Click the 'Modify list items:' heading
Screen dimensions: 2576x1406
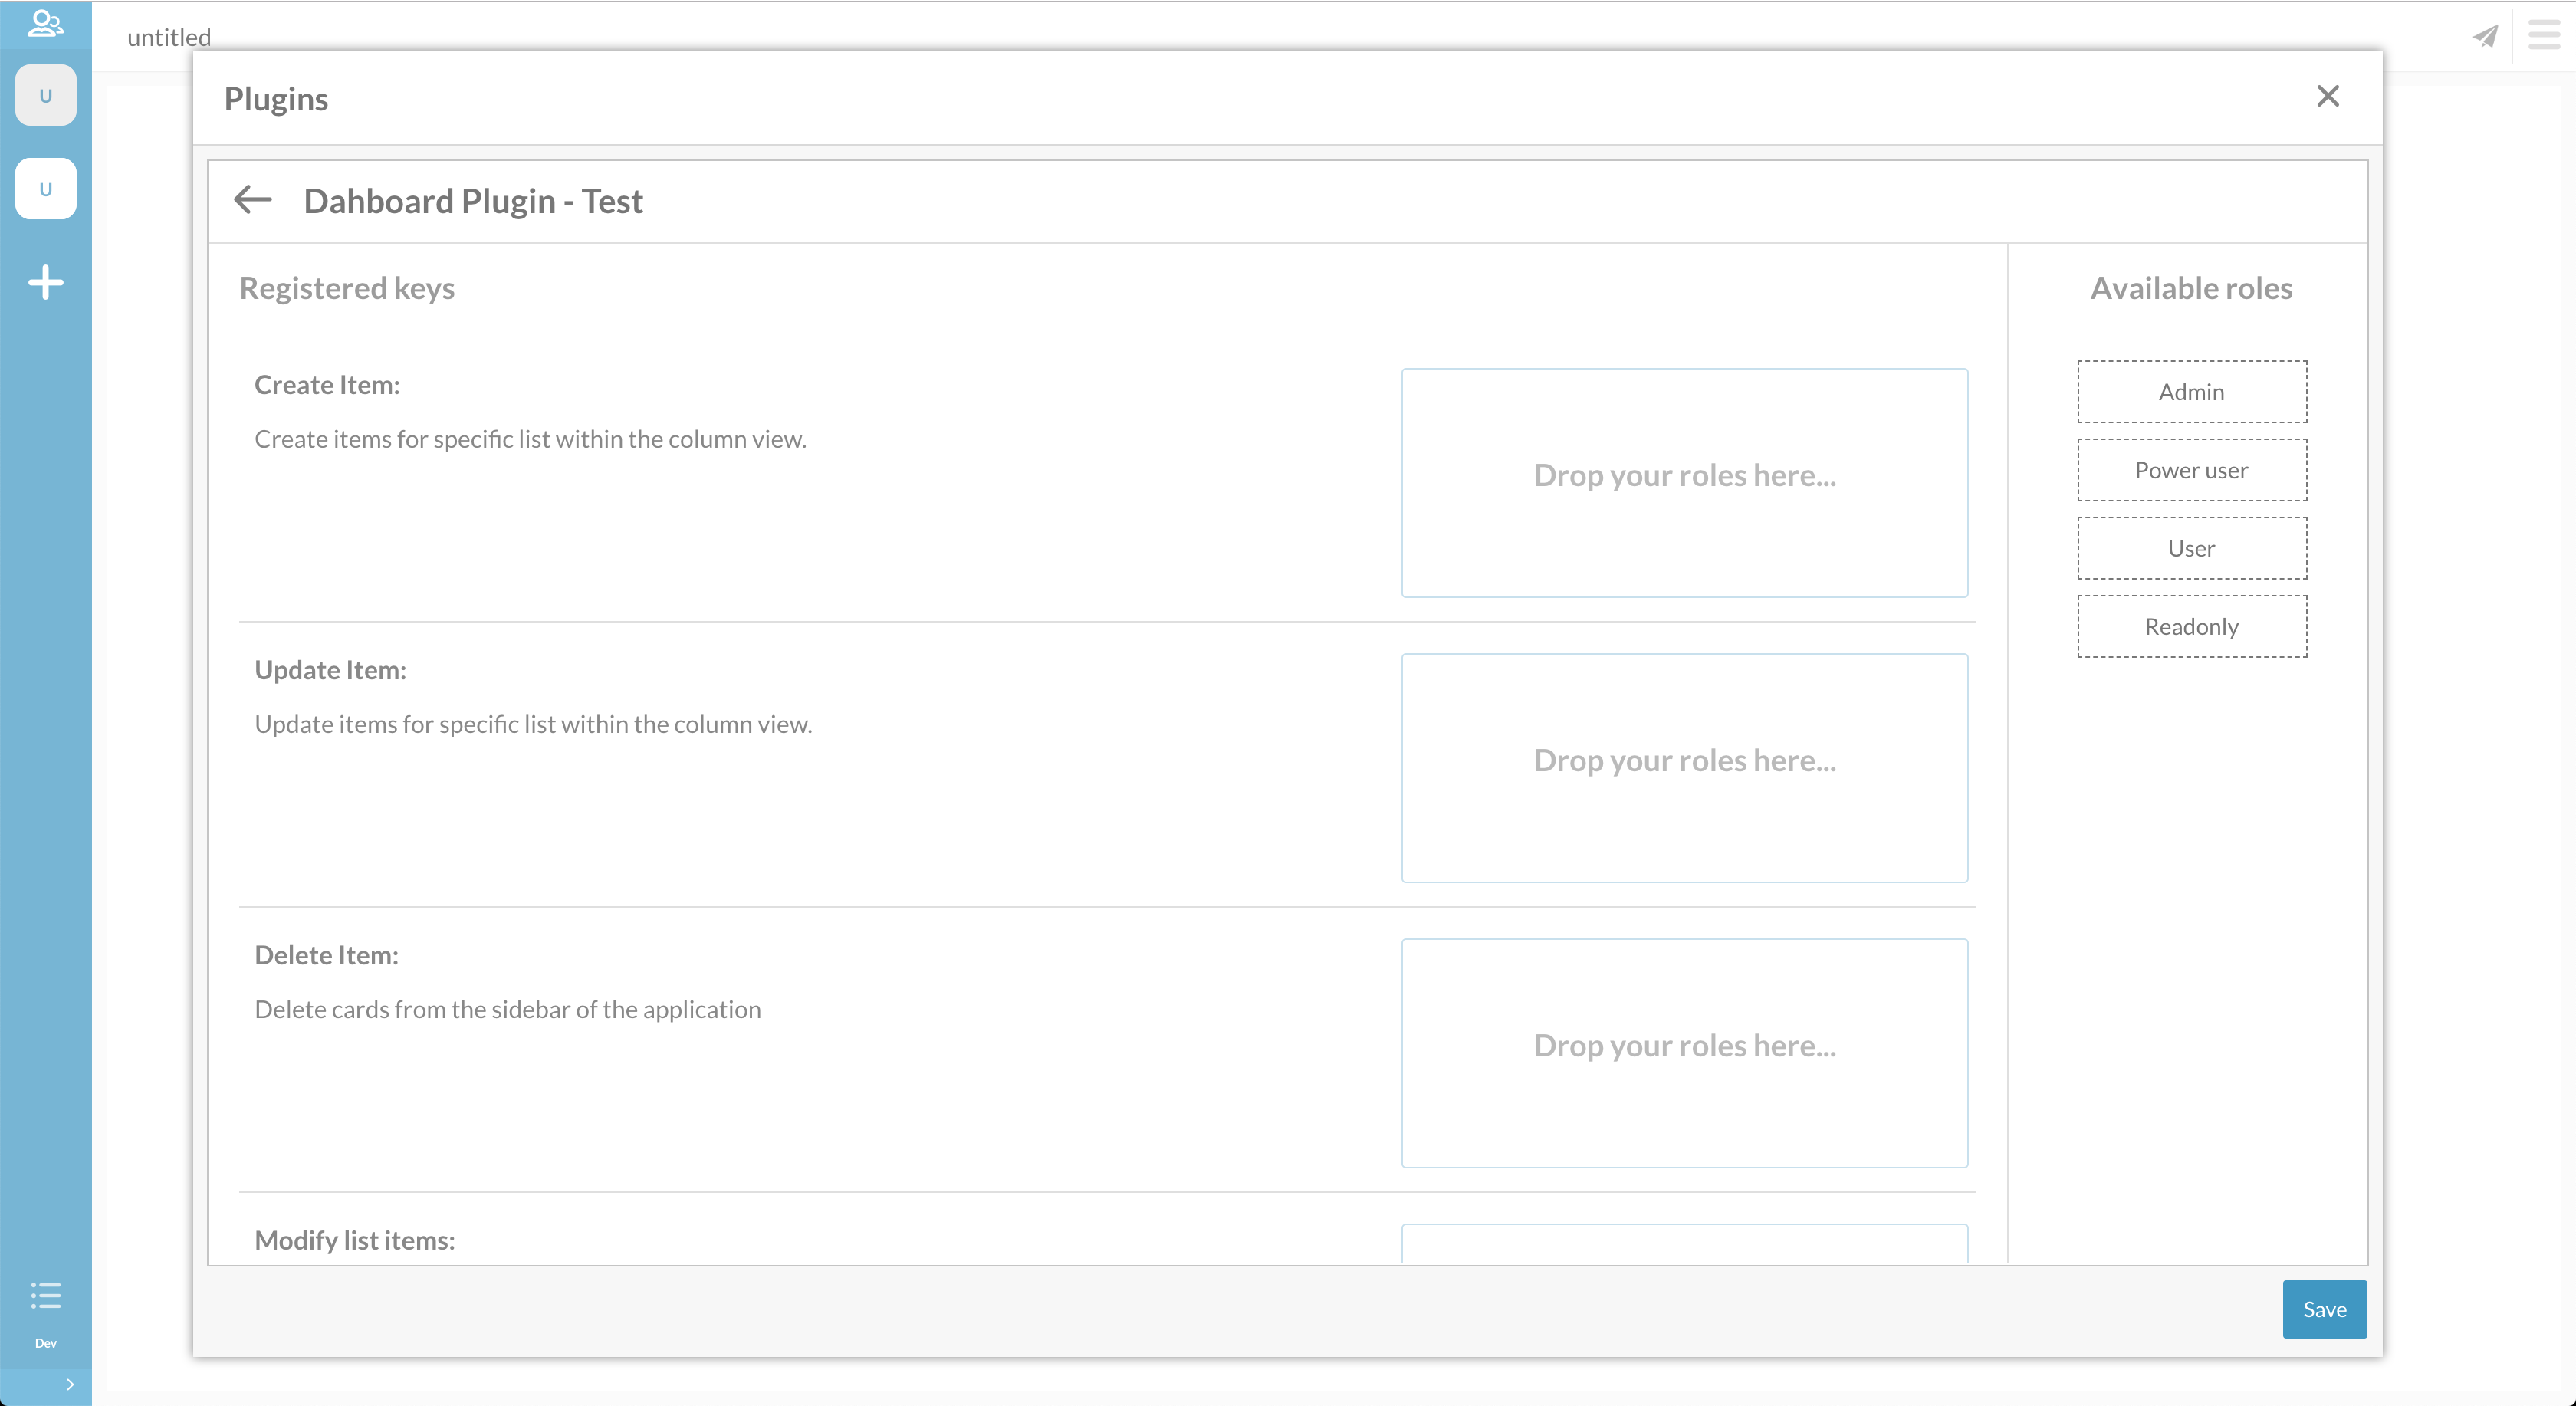click(x=354, y=1240)
